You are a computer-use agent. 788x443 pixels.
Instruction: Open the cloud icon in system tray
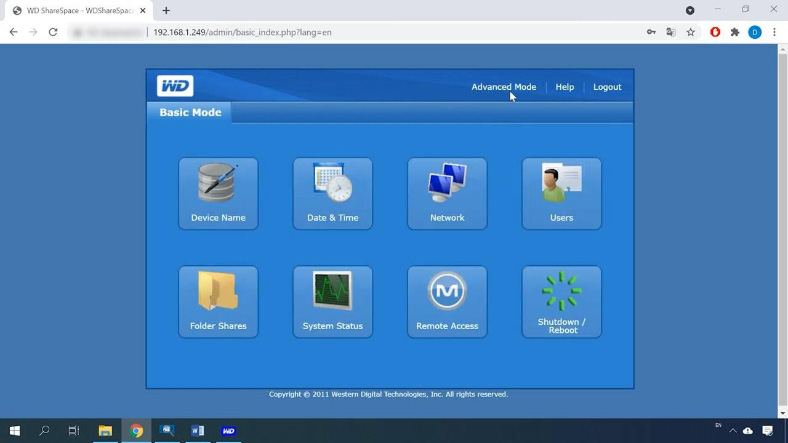[748, 431]
